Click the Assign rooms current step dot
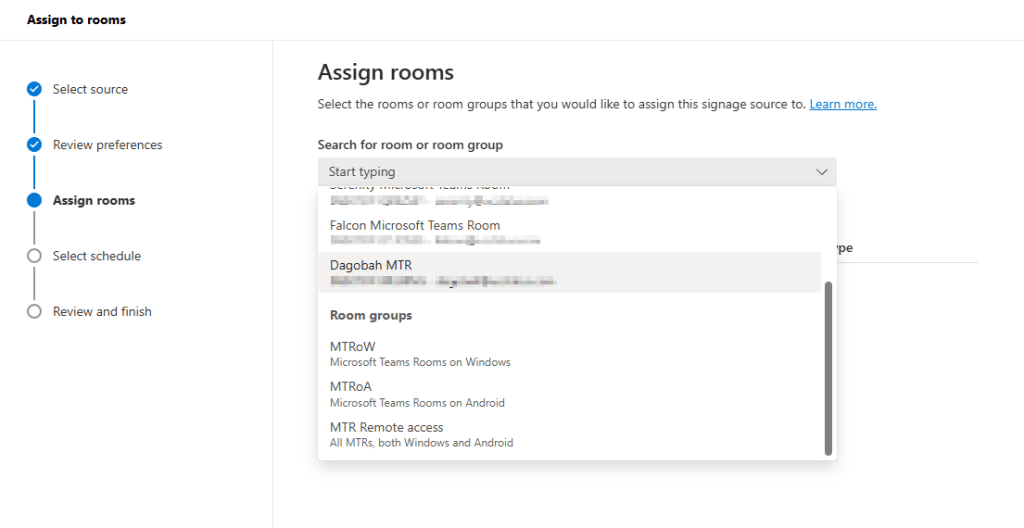This screenshot has height=528, width=1024. [34, 200]
